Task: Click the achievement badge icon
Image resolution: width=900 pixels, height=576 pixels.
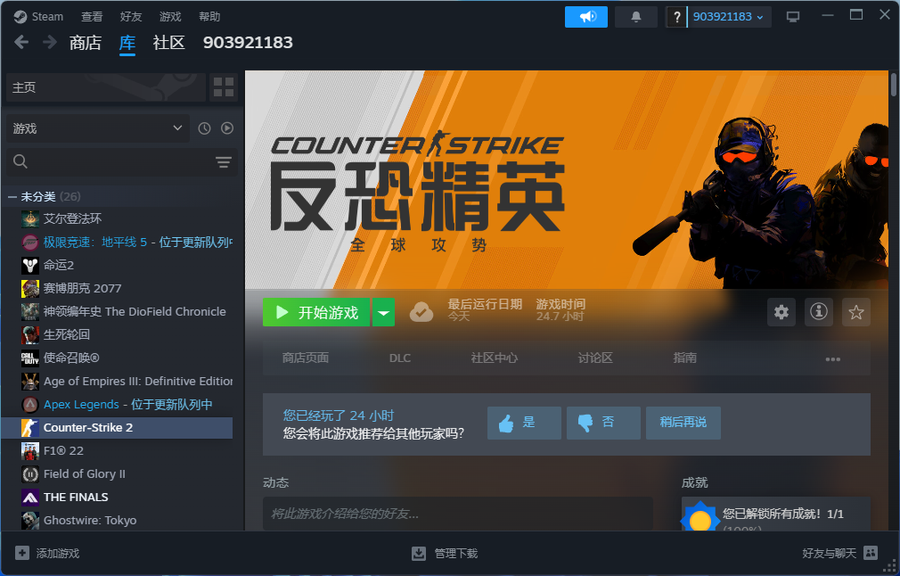Action: 700,518
